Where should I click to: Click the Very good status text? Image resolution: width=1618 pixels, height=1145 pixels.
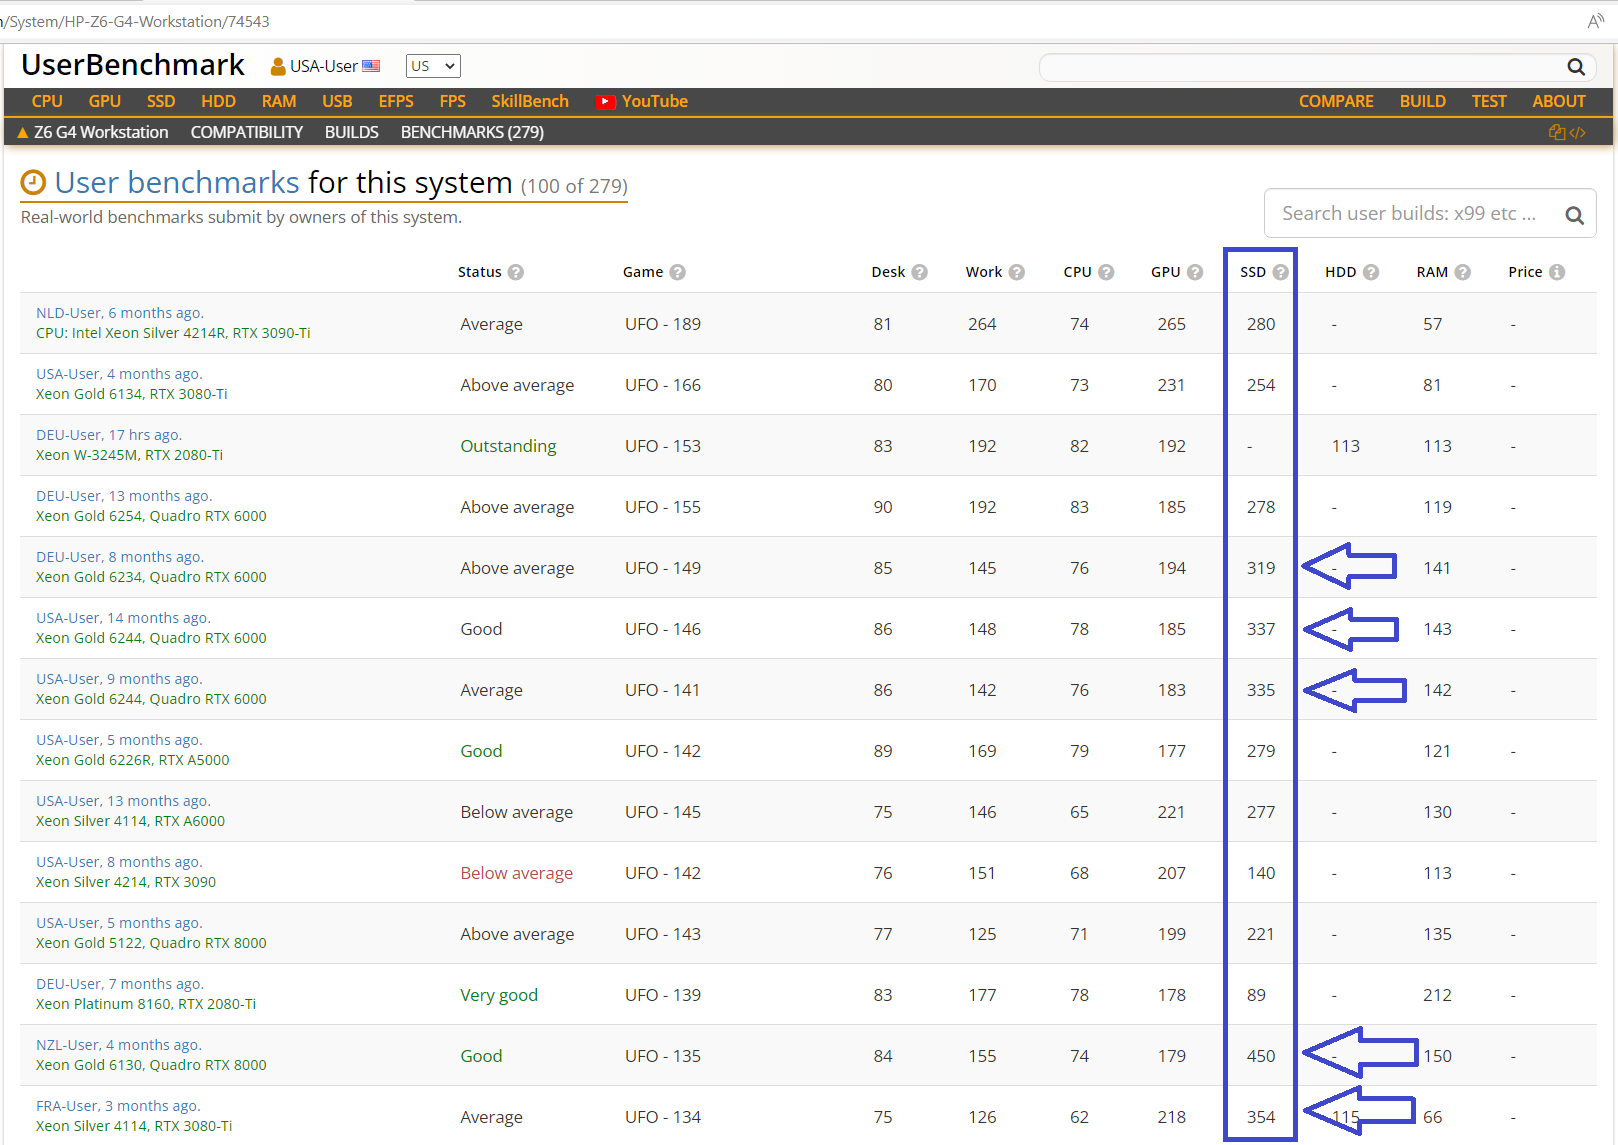pyautogui.click(x=499, y=995)
